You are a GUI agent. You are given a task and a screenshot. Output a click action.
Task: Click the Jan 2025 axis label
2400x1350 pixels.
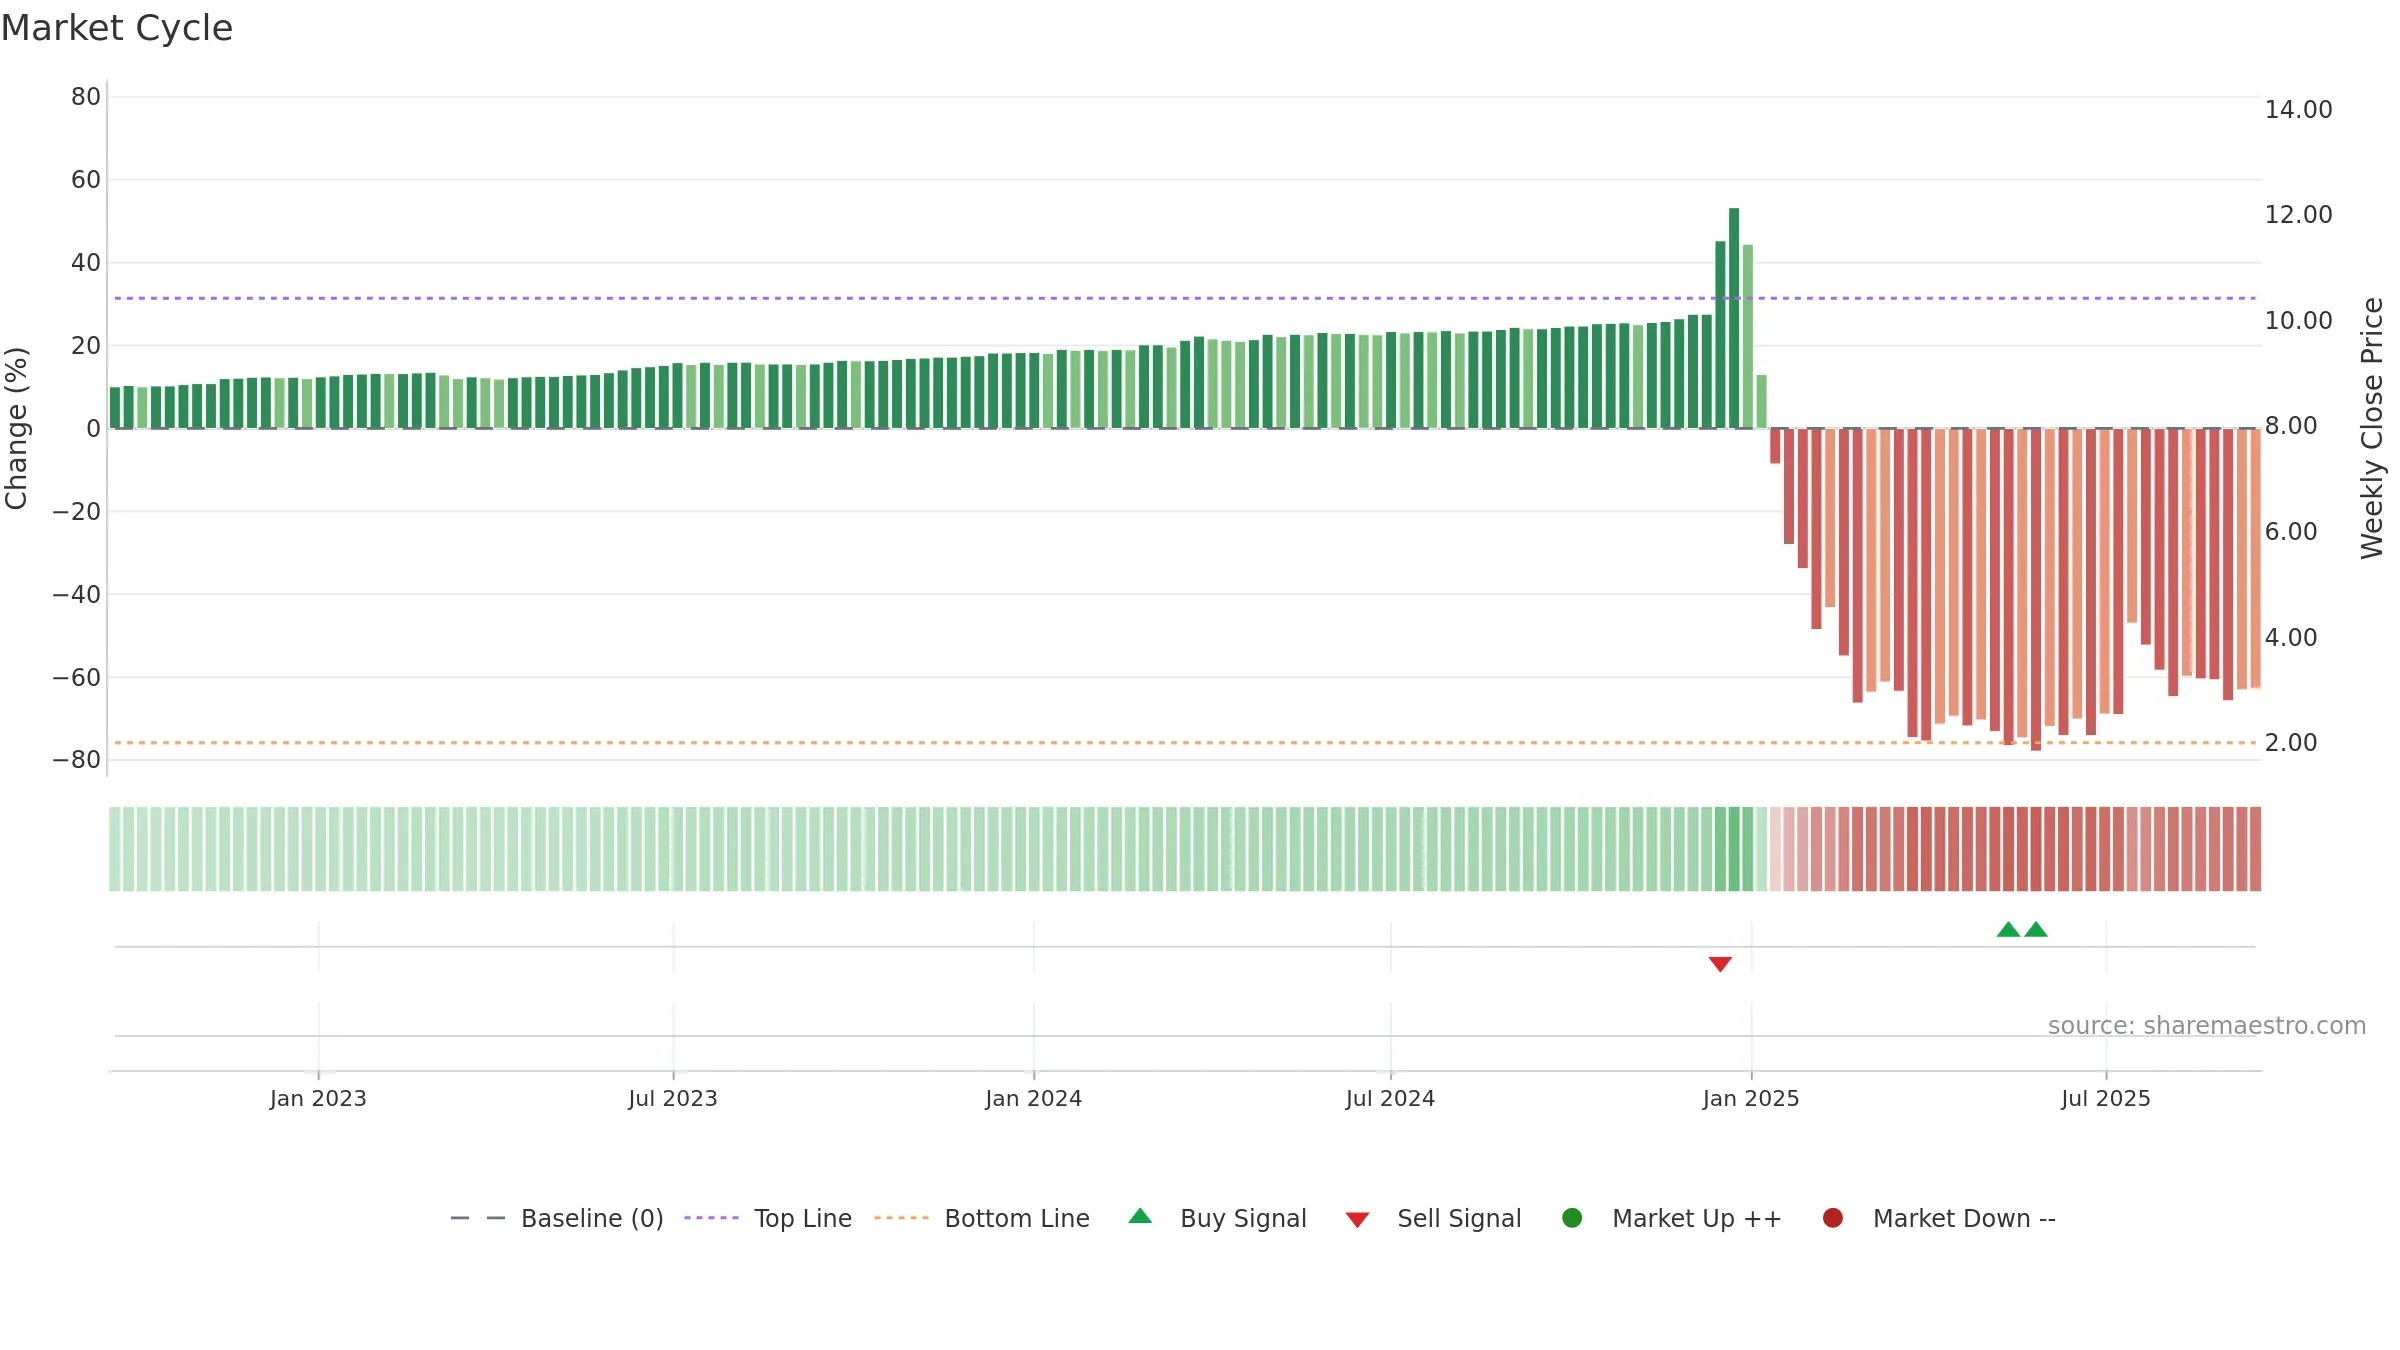pyautogui.click(x=1751, y=1098)
